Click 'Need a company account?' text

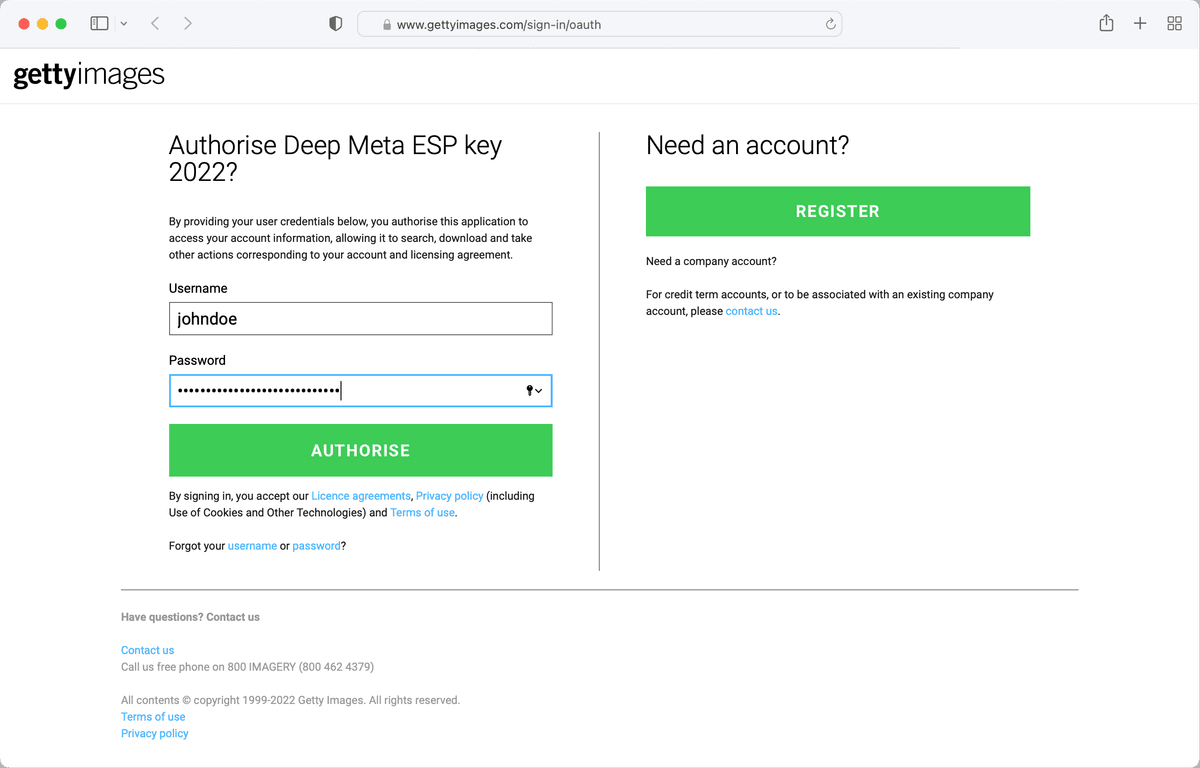click(x=711, y=261)
